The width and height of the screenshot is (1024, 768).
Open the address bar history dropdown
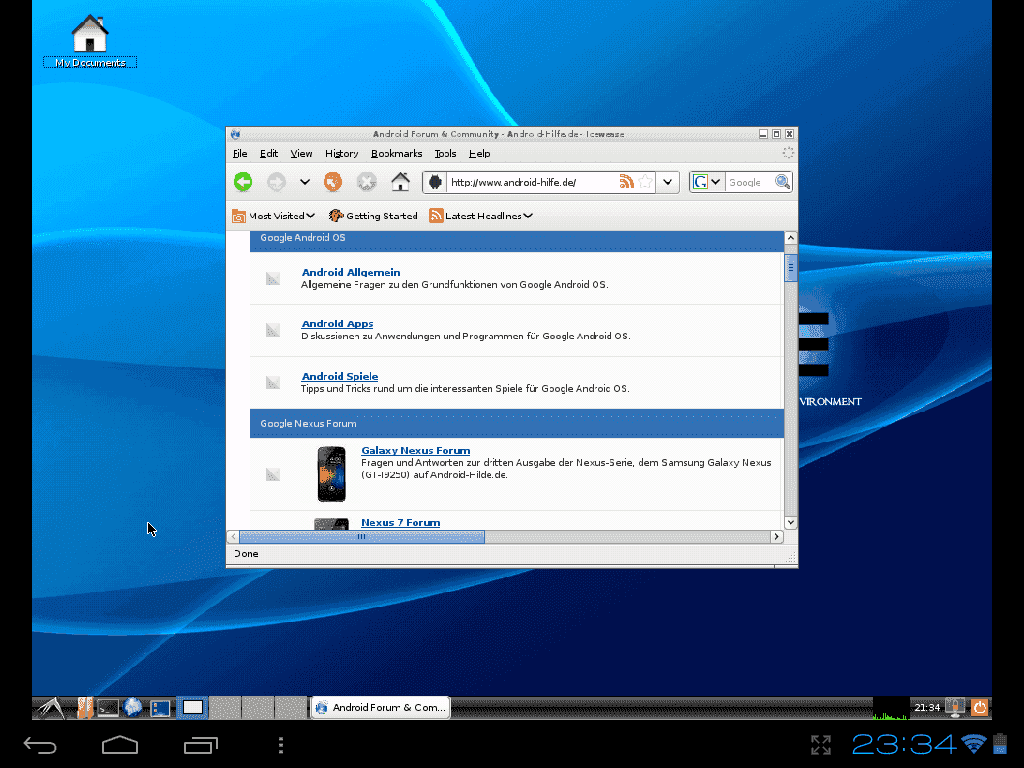point(667,182)
